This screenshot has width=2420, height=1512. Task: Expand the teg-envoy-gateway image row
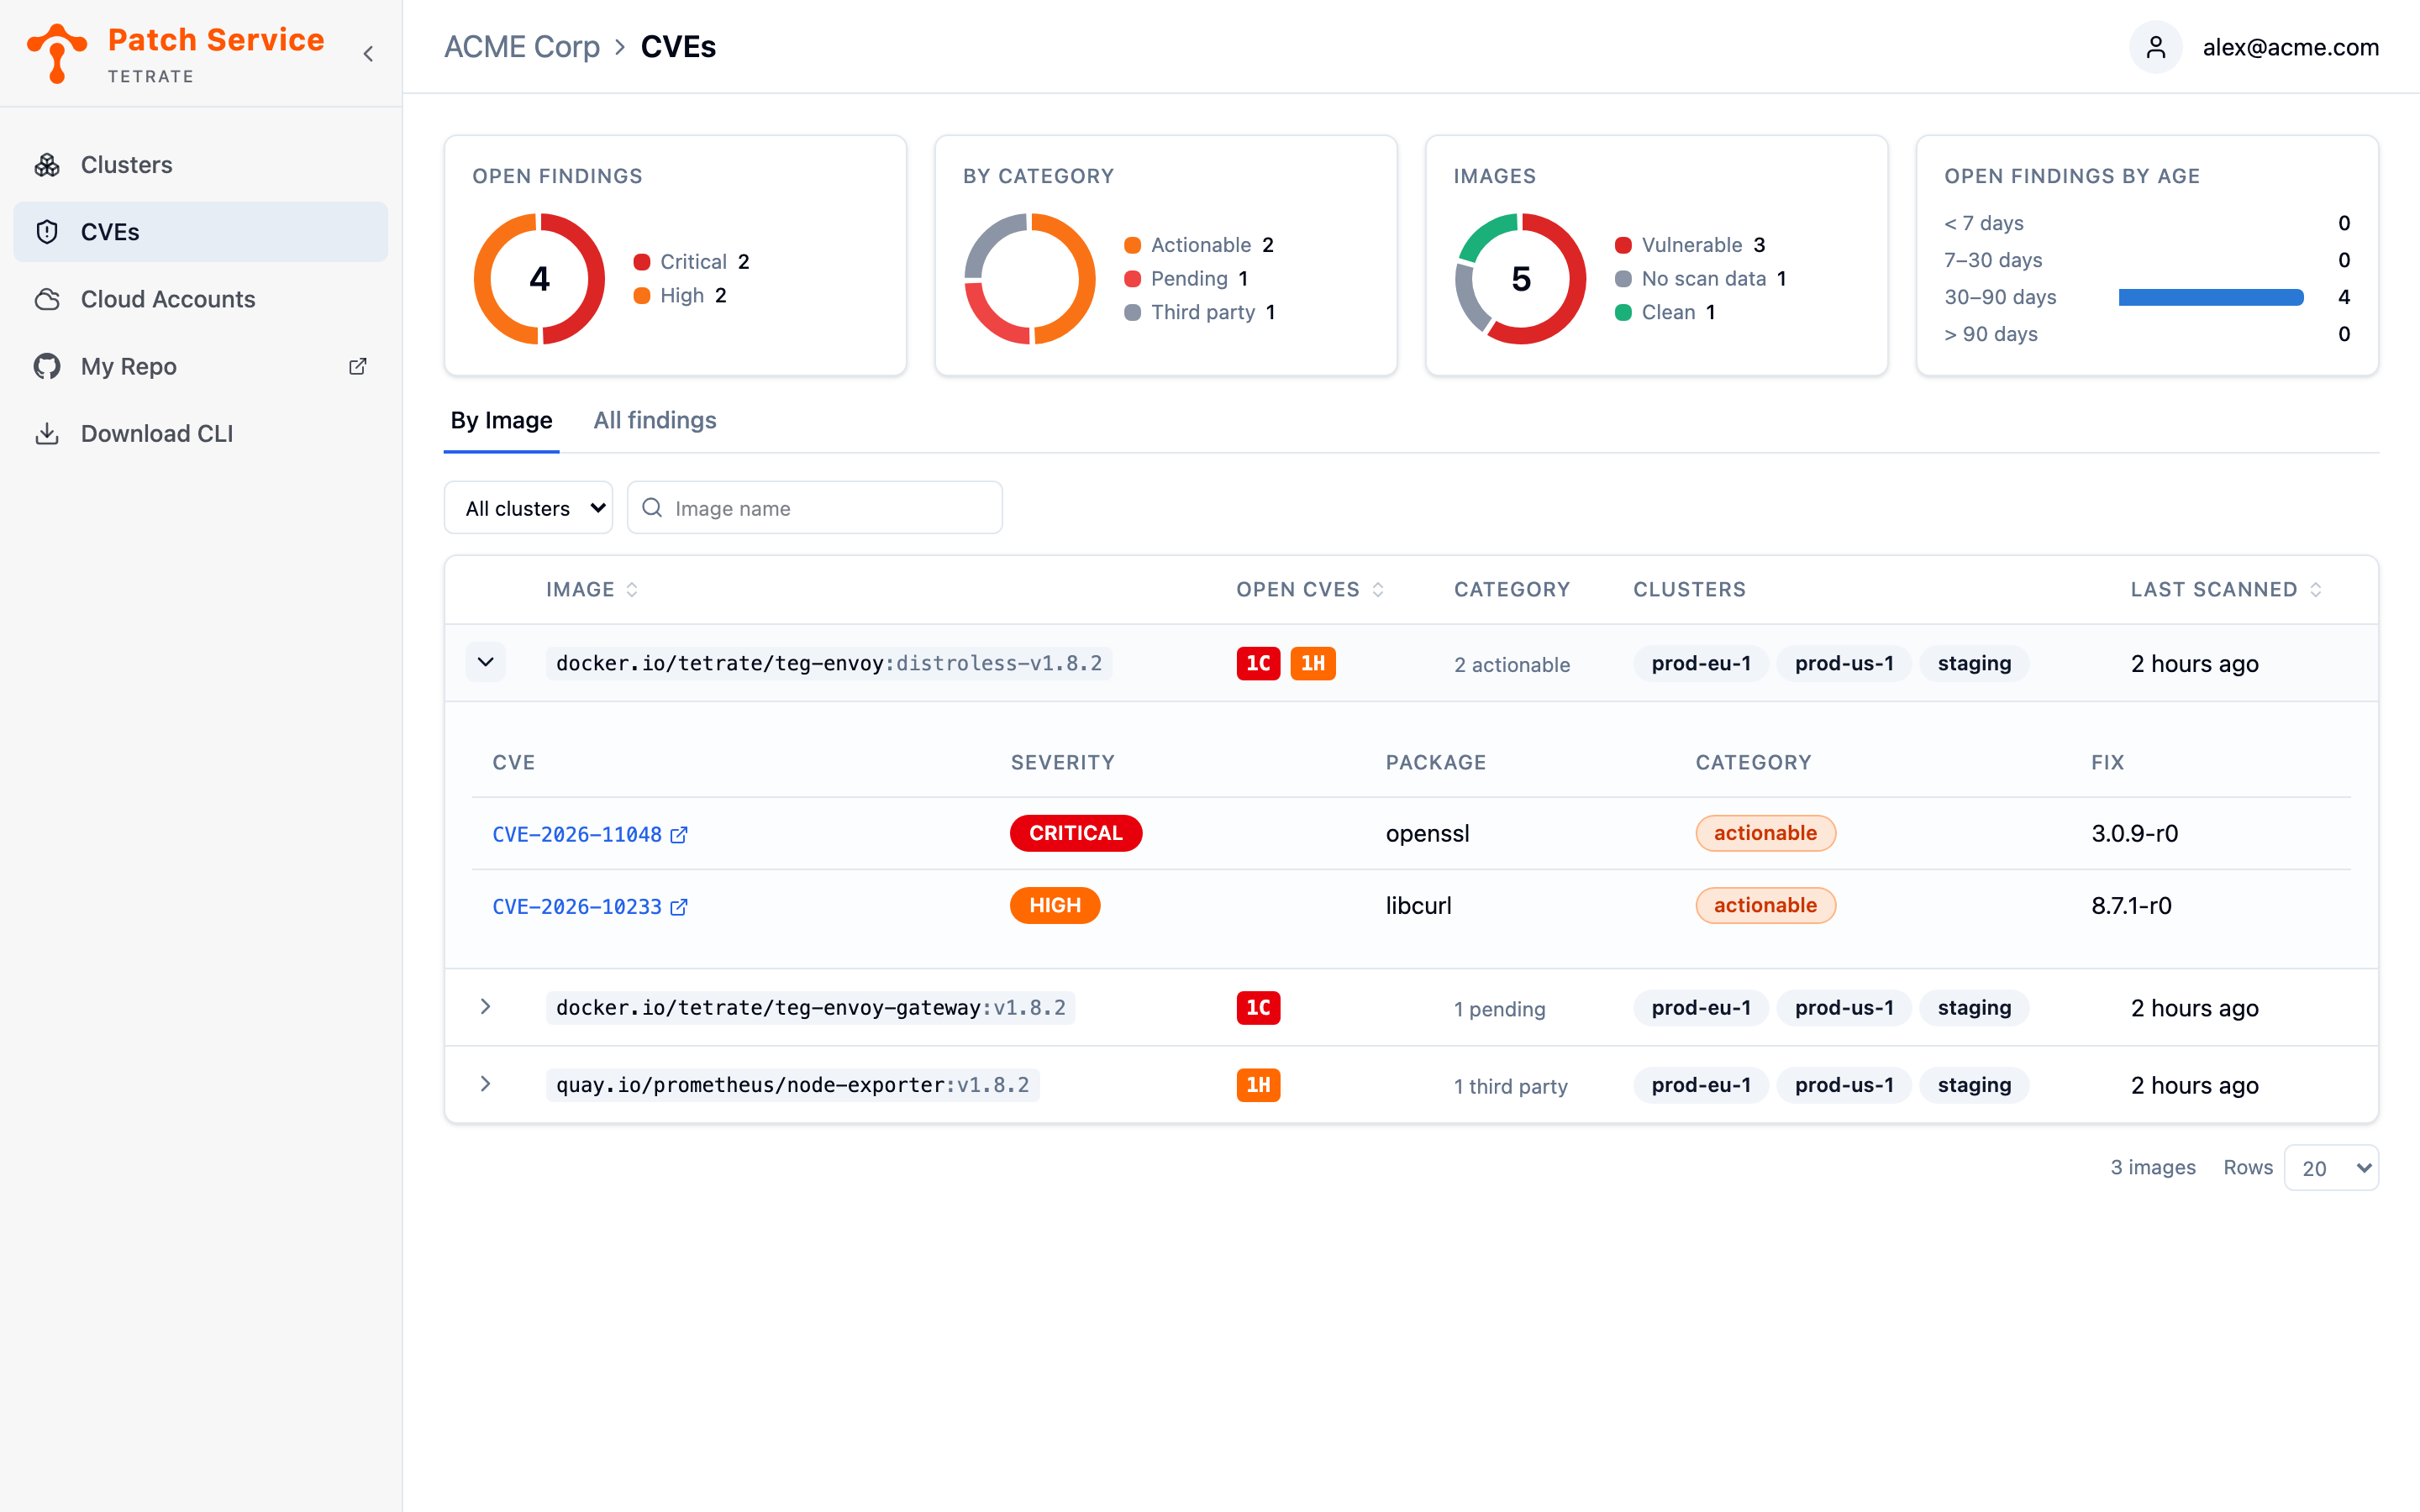pos(485,1006)
